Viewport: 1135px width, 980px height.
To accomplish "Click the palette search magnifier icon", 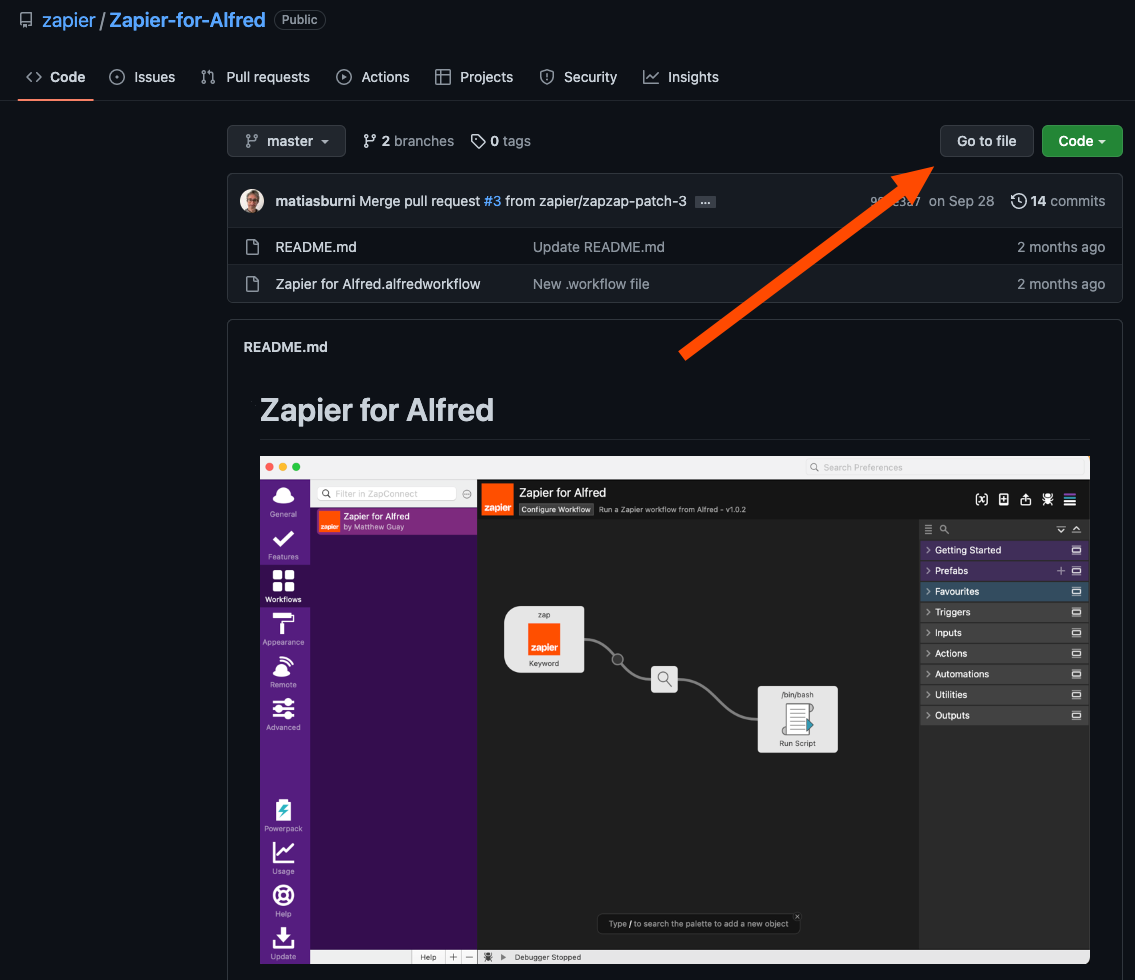I will point(944,529).
